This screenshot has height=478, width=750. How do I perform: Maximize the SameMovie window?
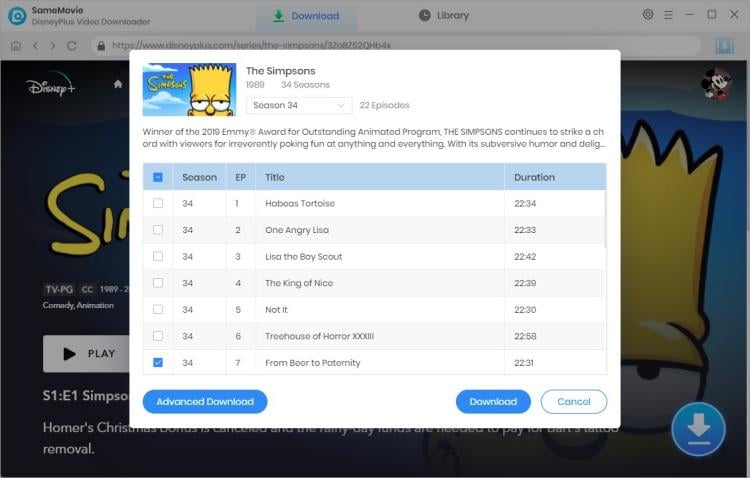tap(712, 15)
